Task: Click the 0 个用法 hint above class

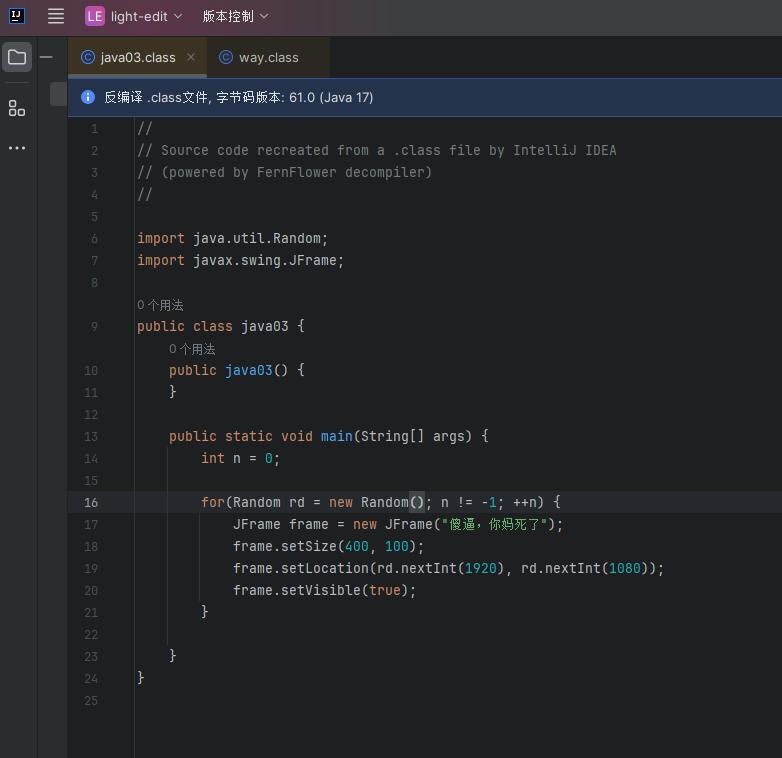Action: click(x=160, y=305)
